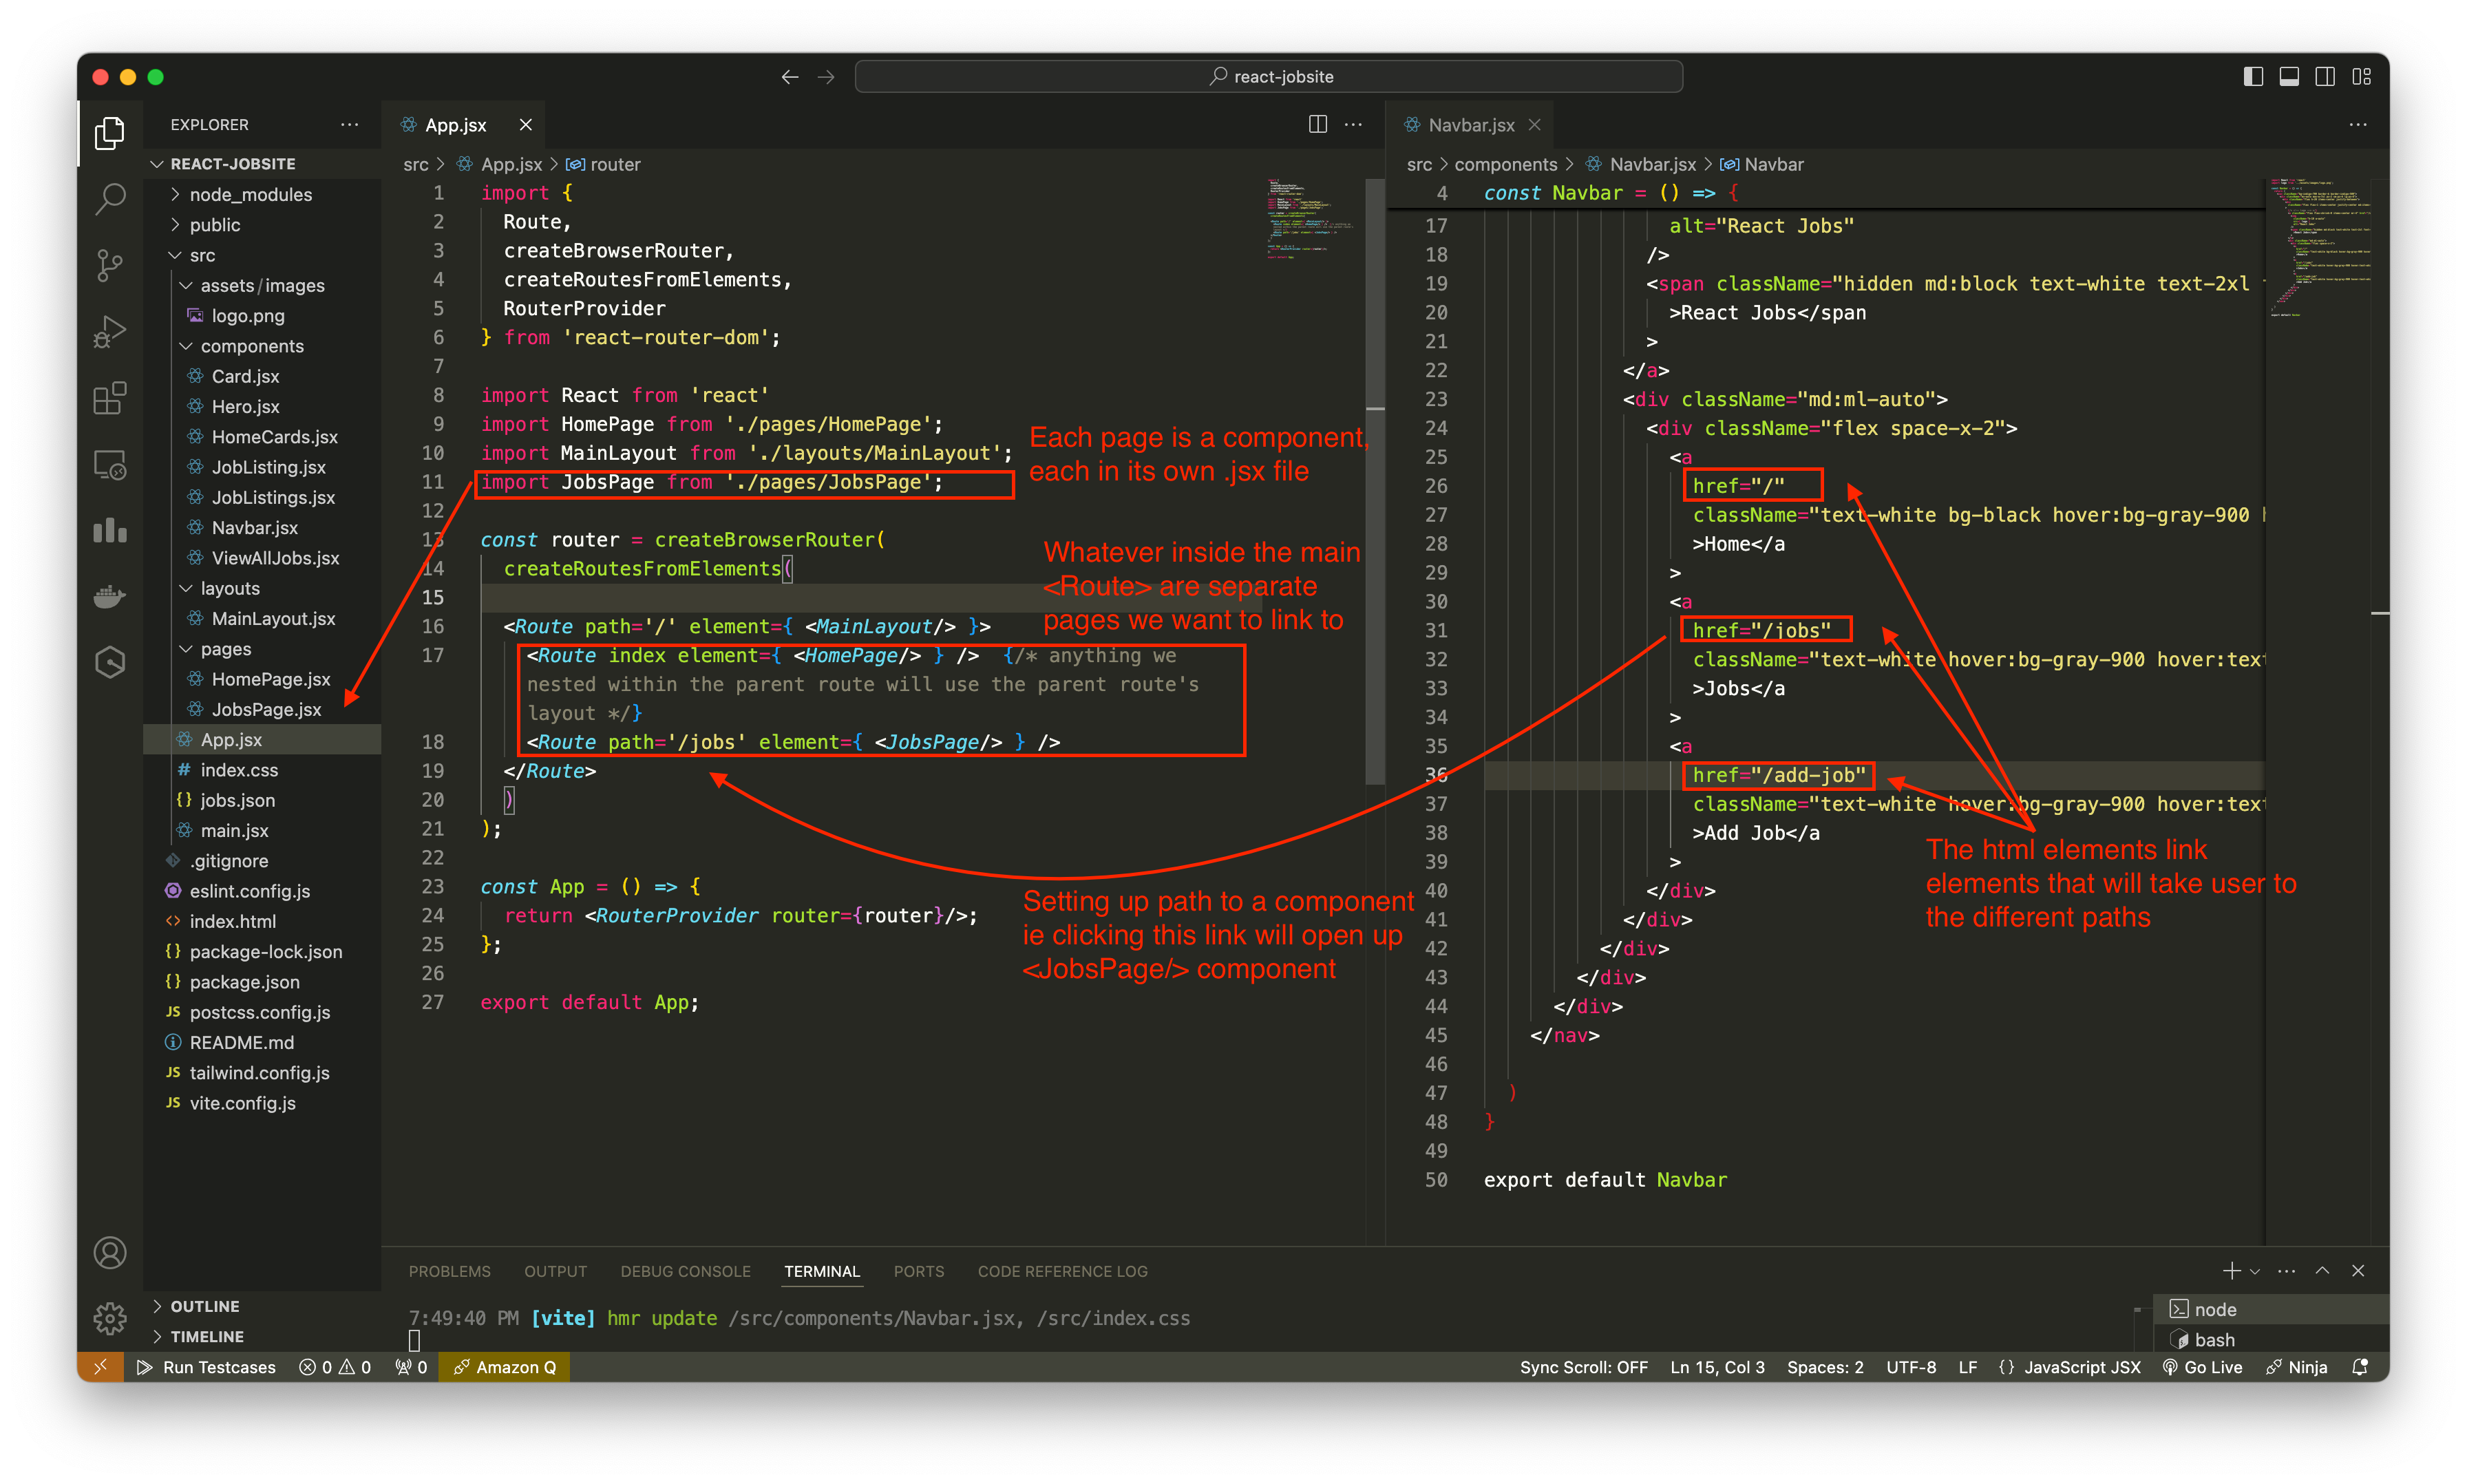Open terminal panel more actions ellipsis
Screen dimensions: 2467x1484
point(2286,1271)
